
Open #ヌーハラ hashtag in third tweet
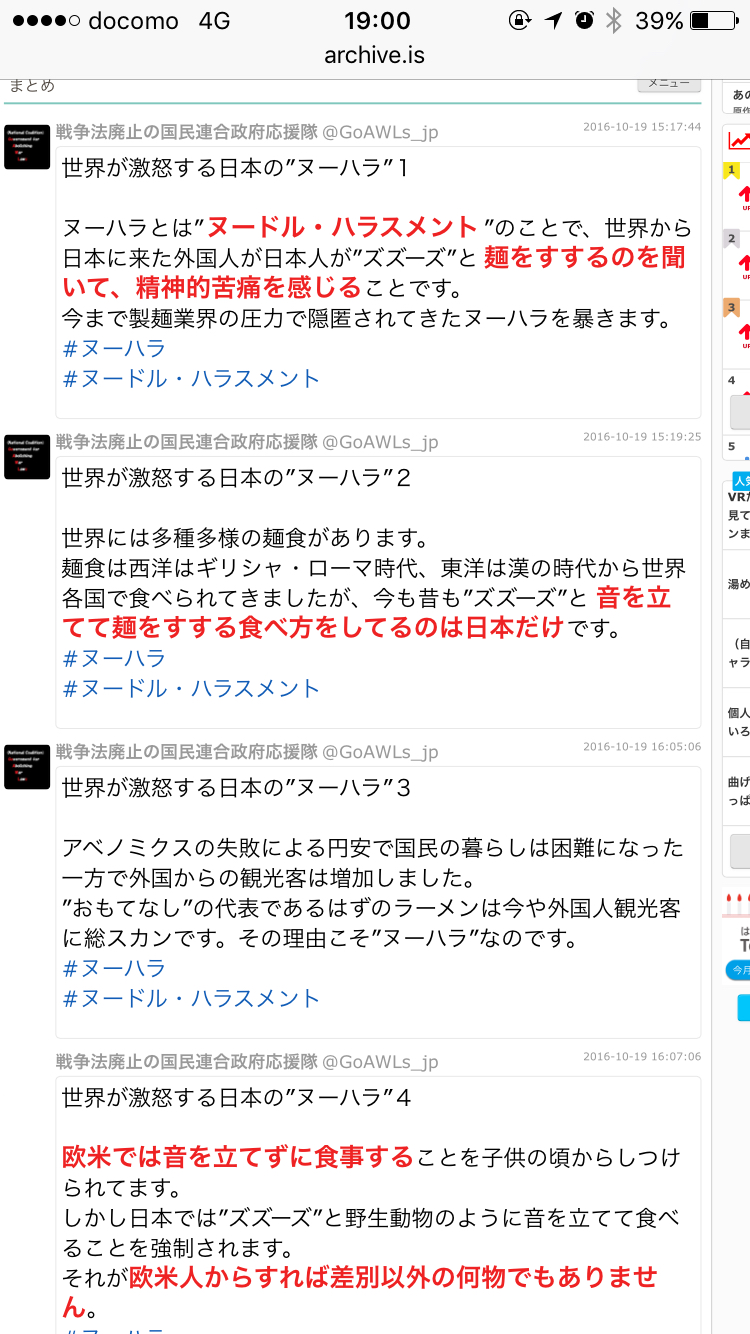(114, 969)
